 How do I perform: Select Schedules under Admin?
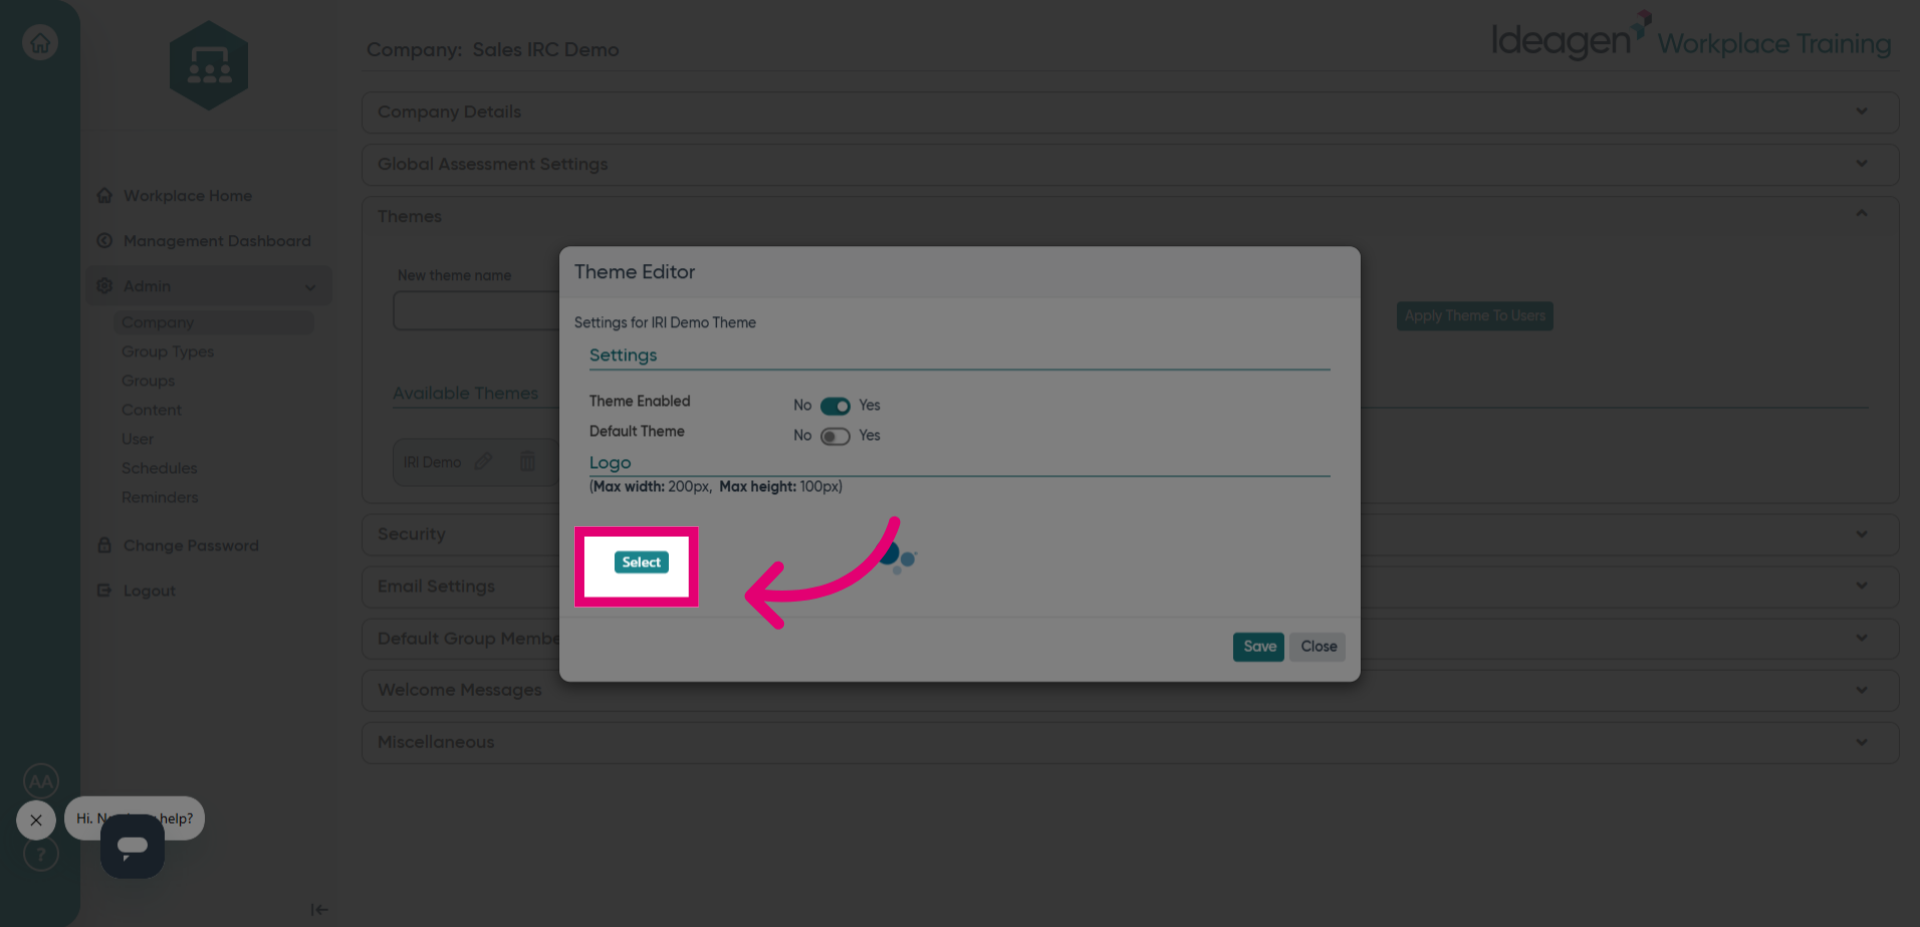pos(159,468)
